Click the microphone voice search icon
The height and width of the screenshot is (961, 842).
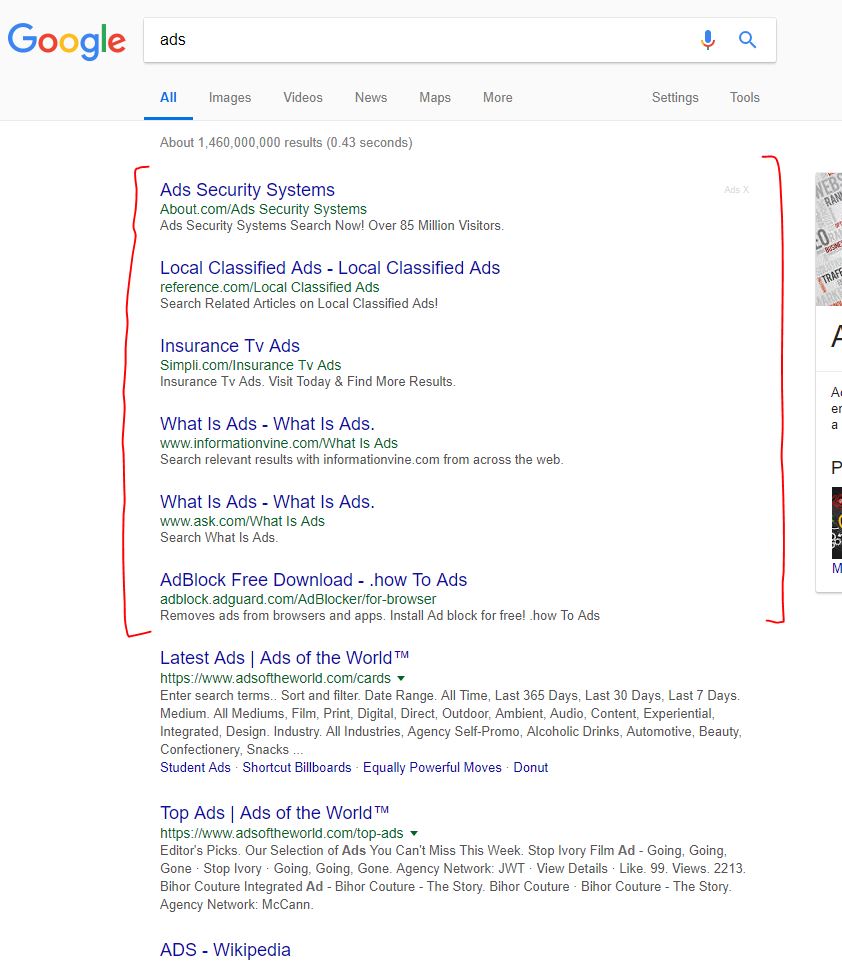(x=708, y=40)
